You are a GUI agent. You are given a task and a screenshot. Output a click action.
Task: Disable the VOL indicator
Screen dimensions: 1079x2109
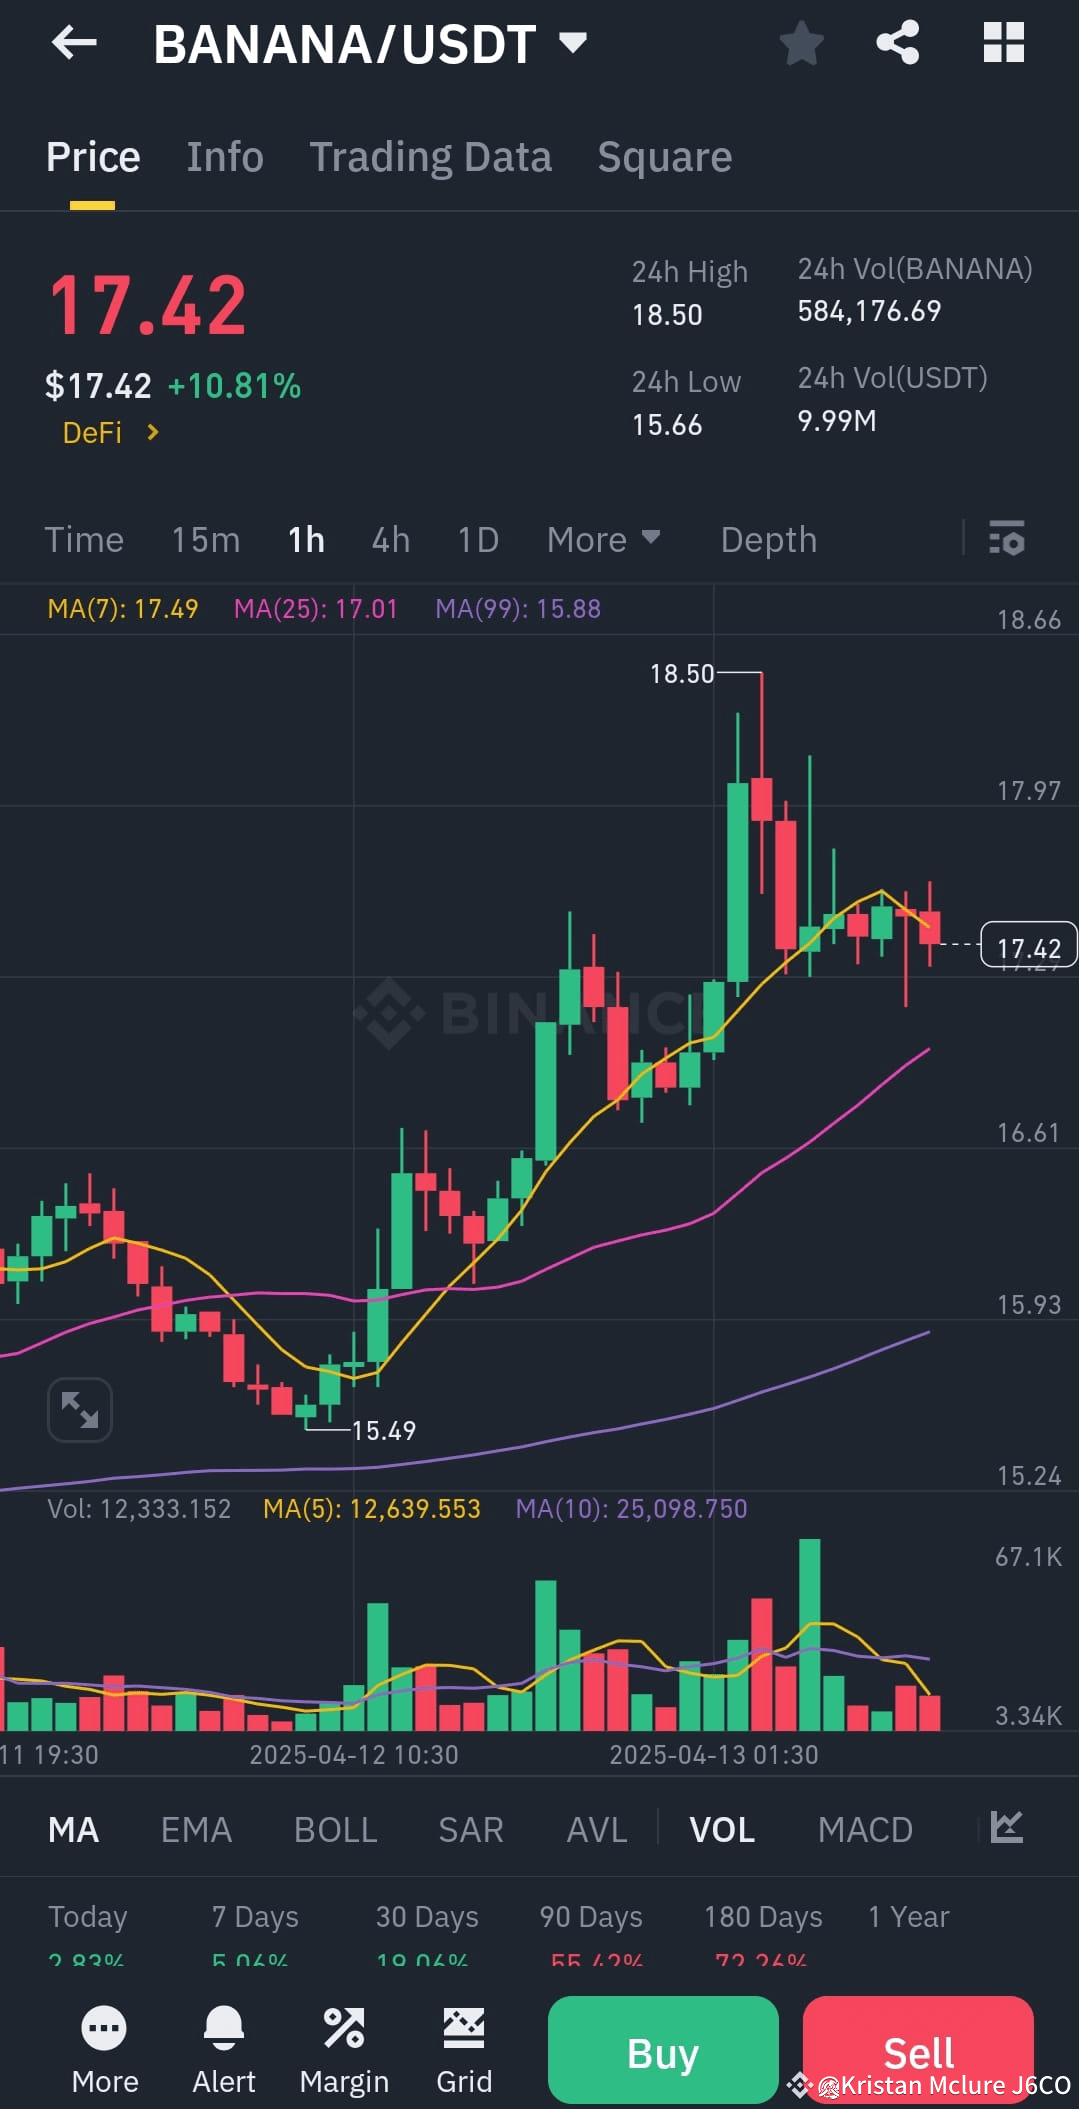coord(722,1829)
